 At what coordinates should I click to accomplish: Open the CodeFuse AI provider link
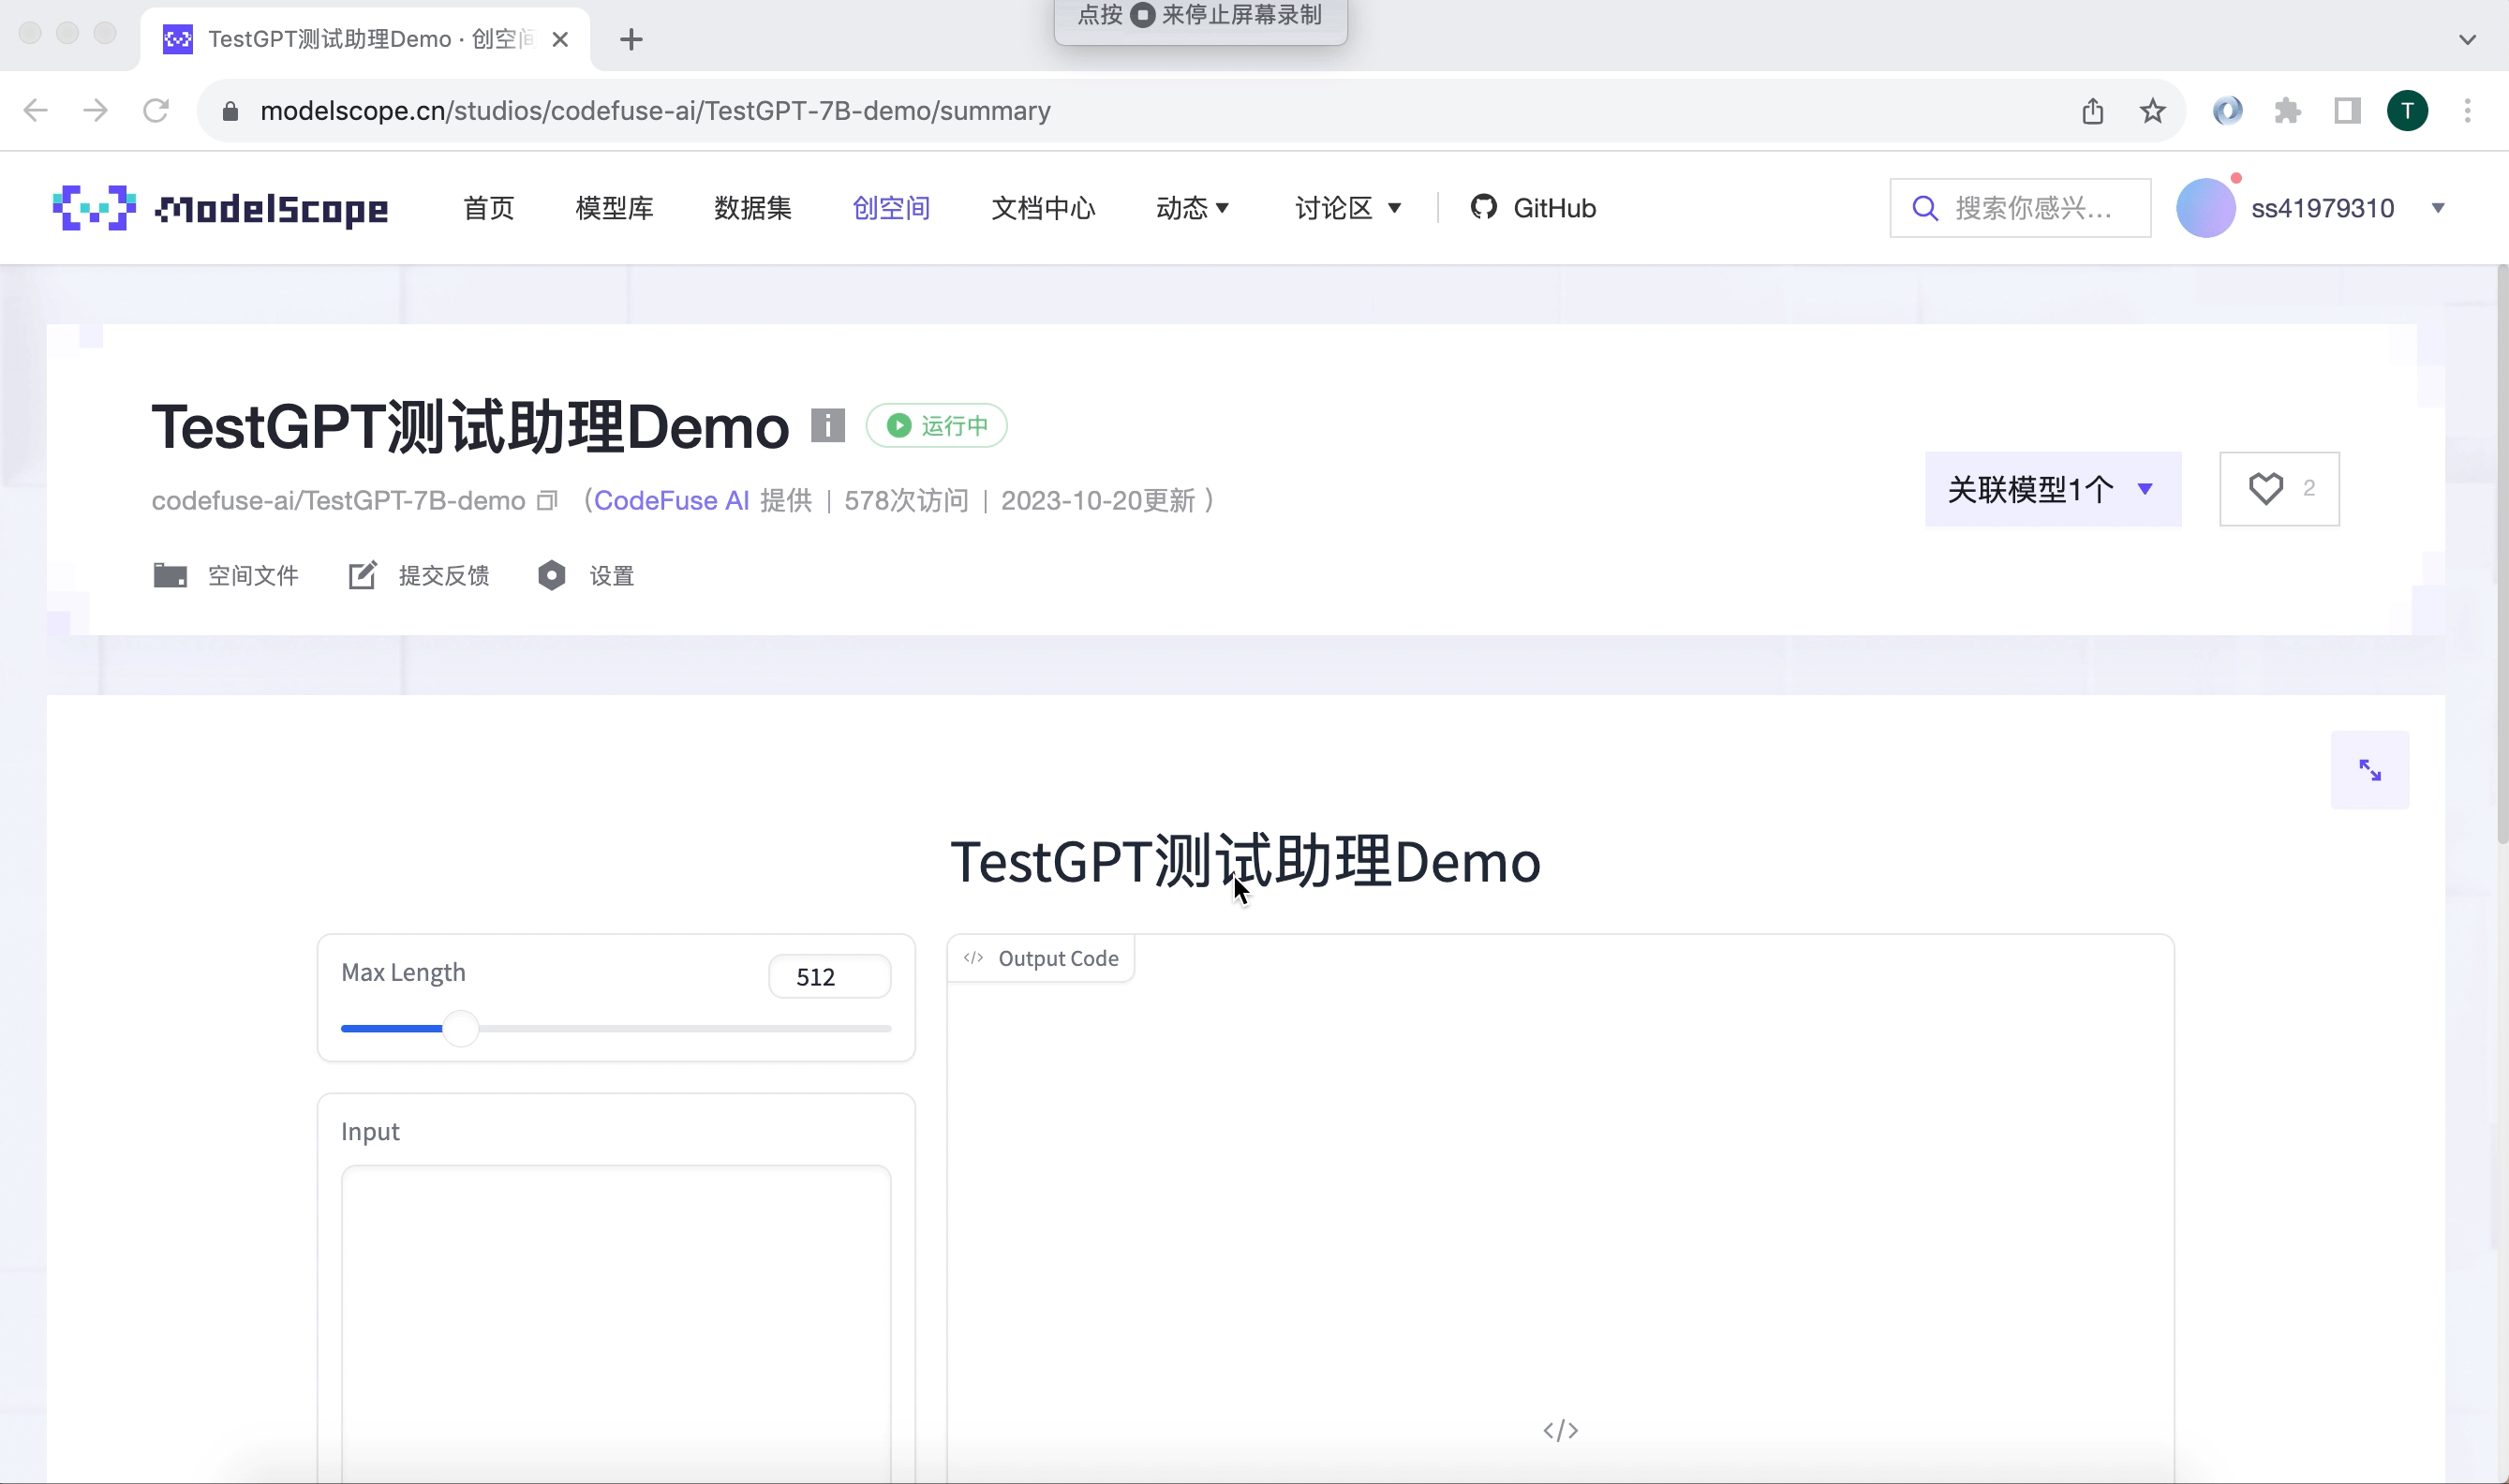click(x=672, y=500)
